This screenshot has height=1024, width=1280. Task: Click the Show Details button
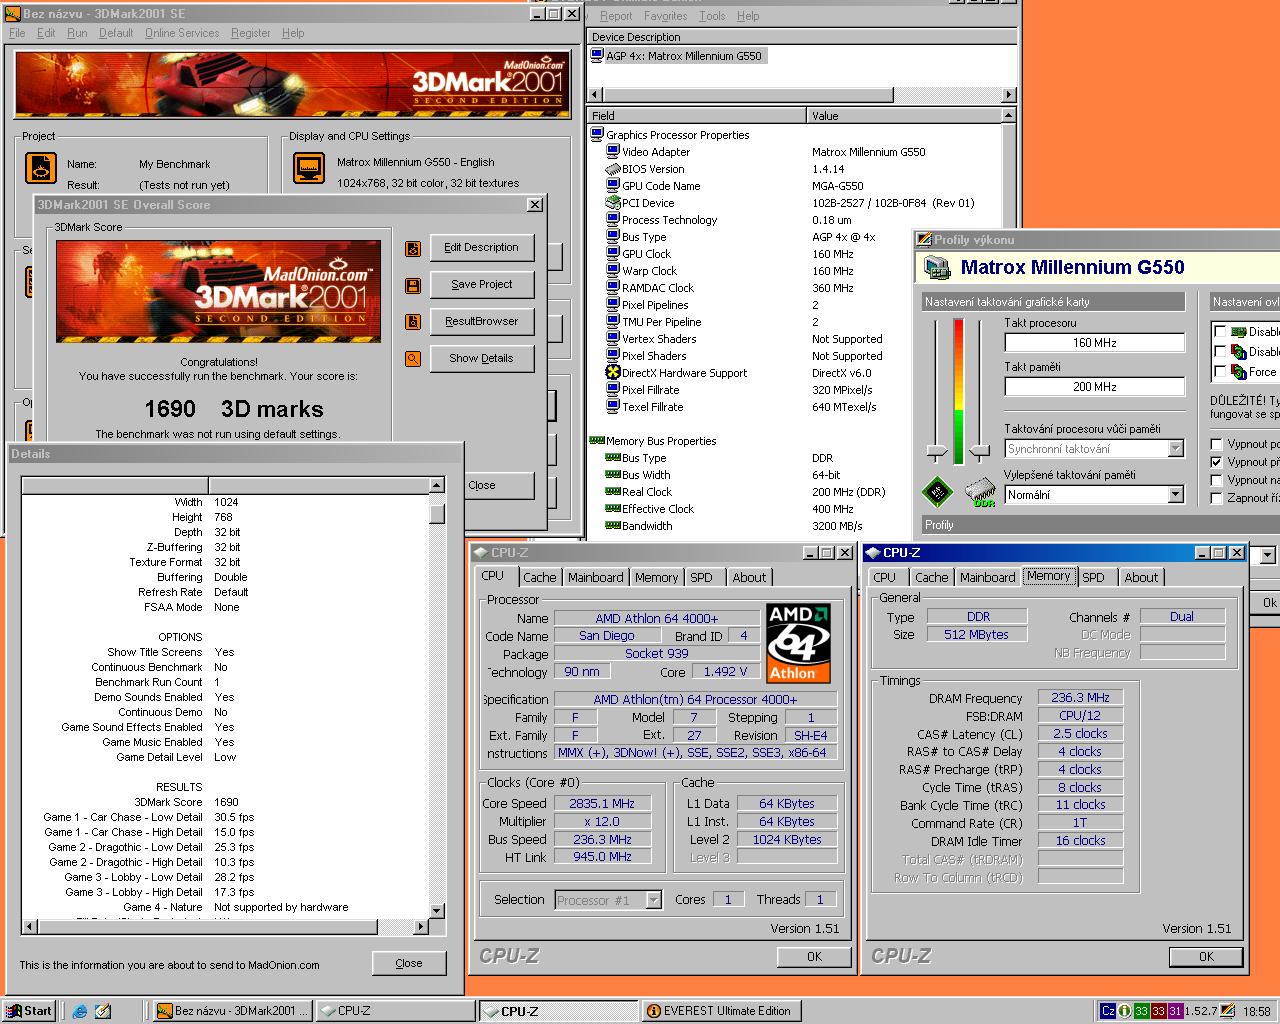pyautogui.click(x=481, y=359)
